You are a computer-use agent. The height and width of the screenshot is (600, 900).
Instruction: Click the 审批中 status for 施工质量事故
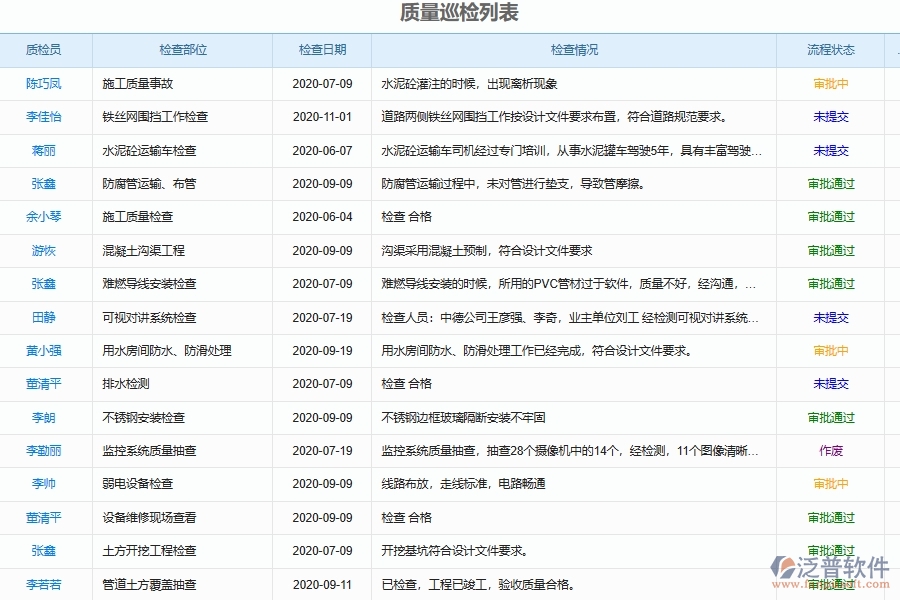(x=831, y=84)
